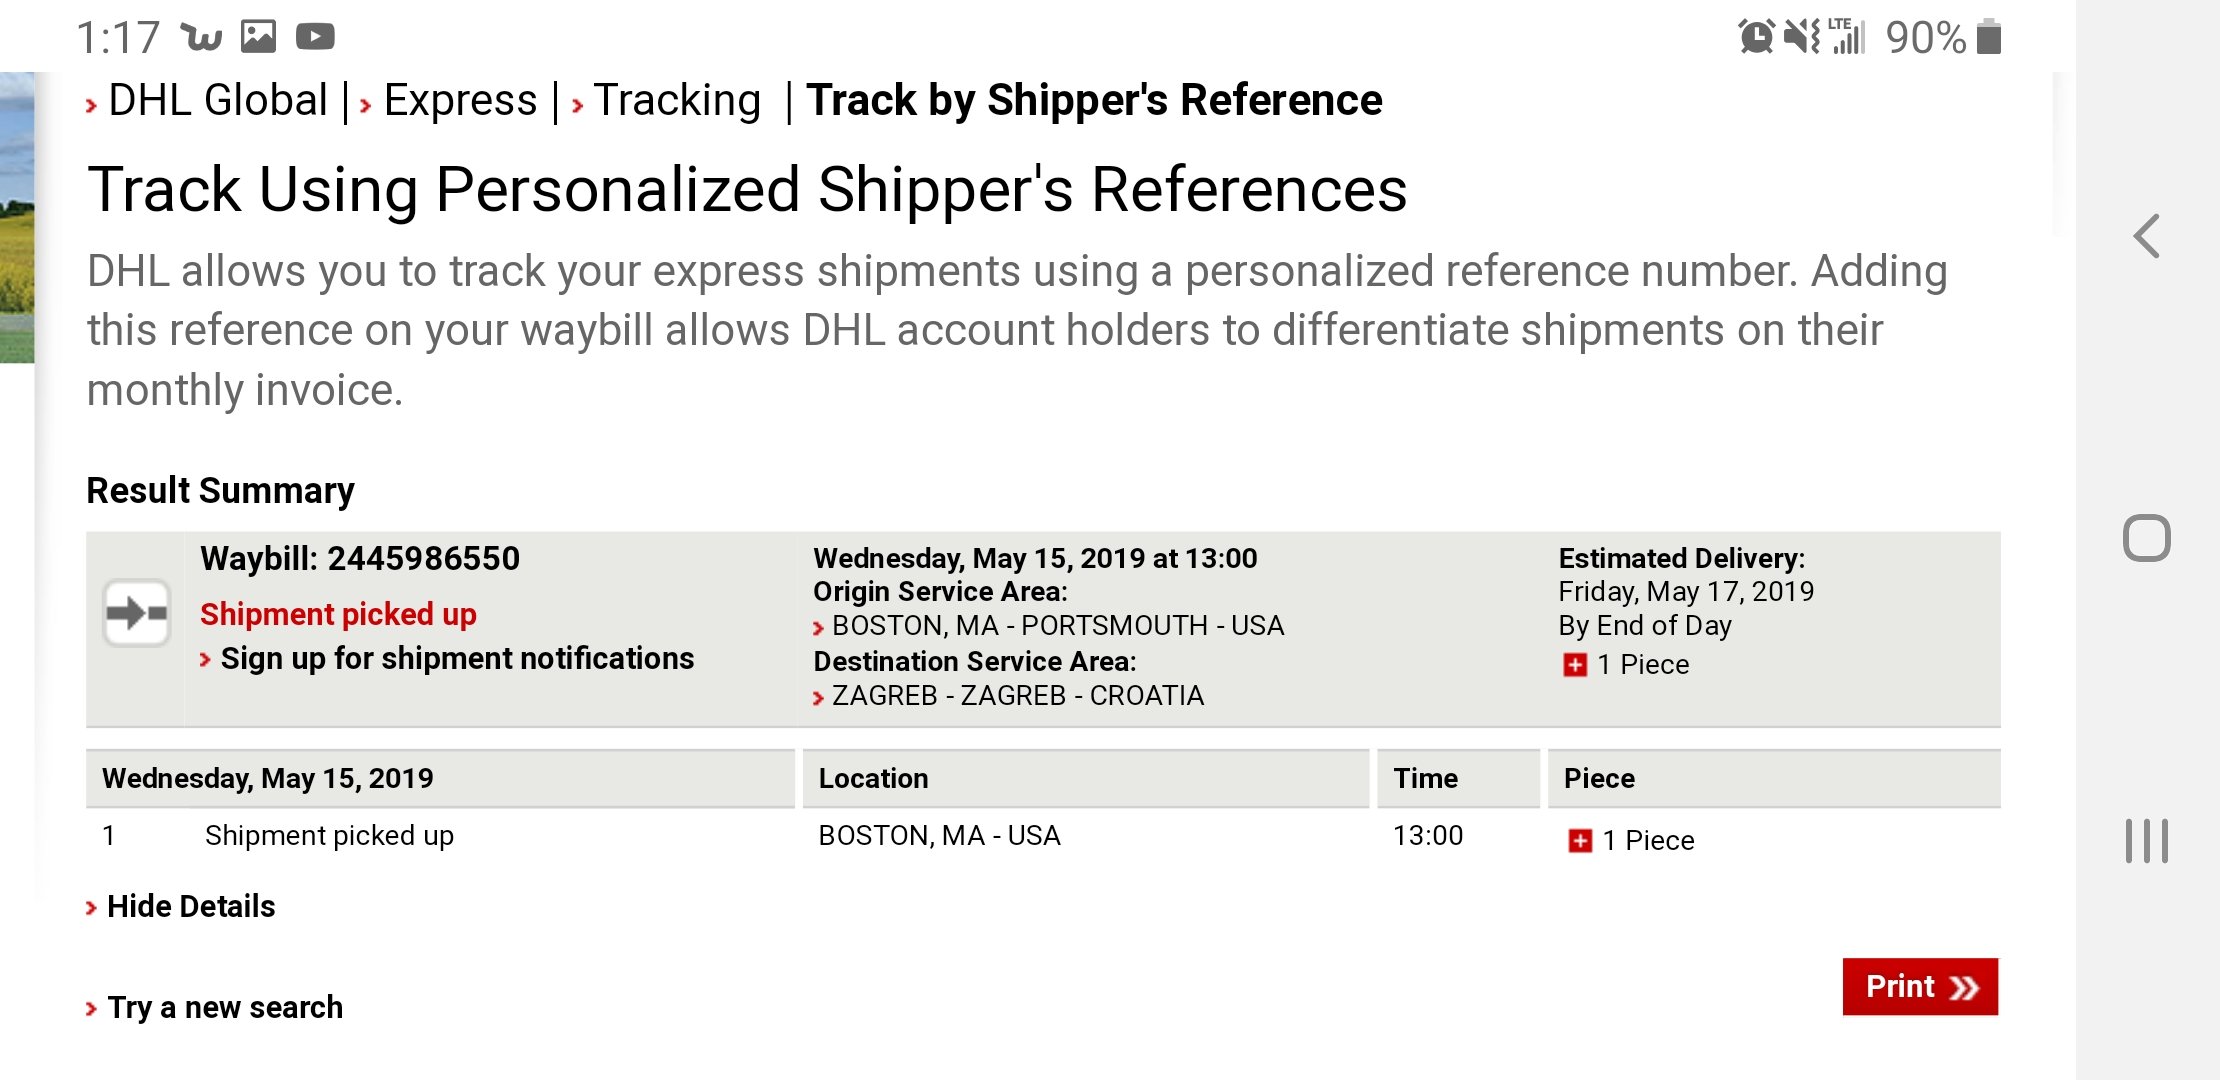This screenshot has width=2220, height=1080.
Task: Tap the image notification icon in status bar
Action: point(258,37)
